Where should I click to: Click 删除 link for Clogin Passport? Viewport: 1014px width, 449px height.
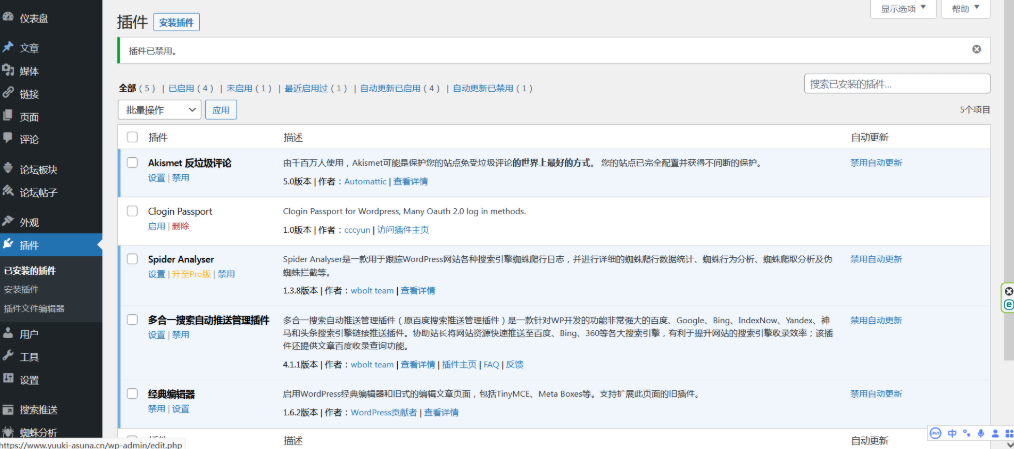pos(180,226)
